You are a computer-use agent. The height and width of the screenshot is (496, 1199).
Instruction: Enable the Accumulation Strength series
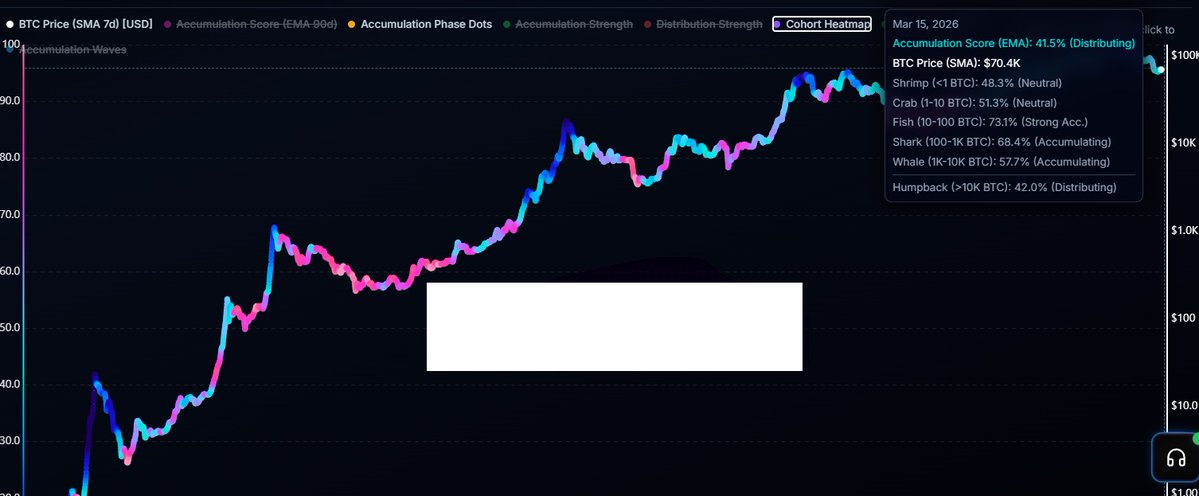coord(568,24)
